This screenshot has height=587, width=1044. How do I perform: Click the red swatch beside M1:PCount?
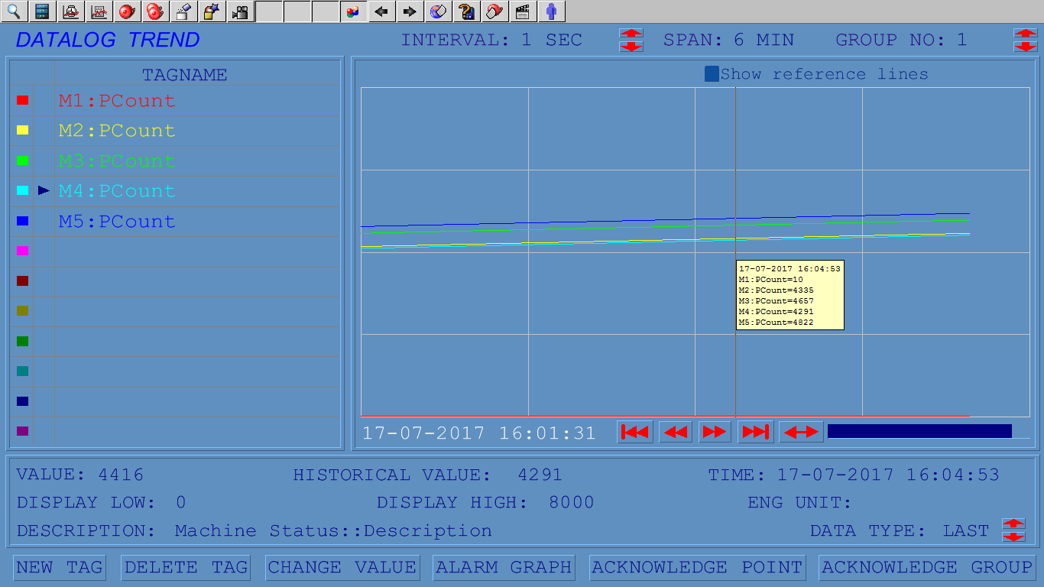pyautogui.click(x=23, y=100)
